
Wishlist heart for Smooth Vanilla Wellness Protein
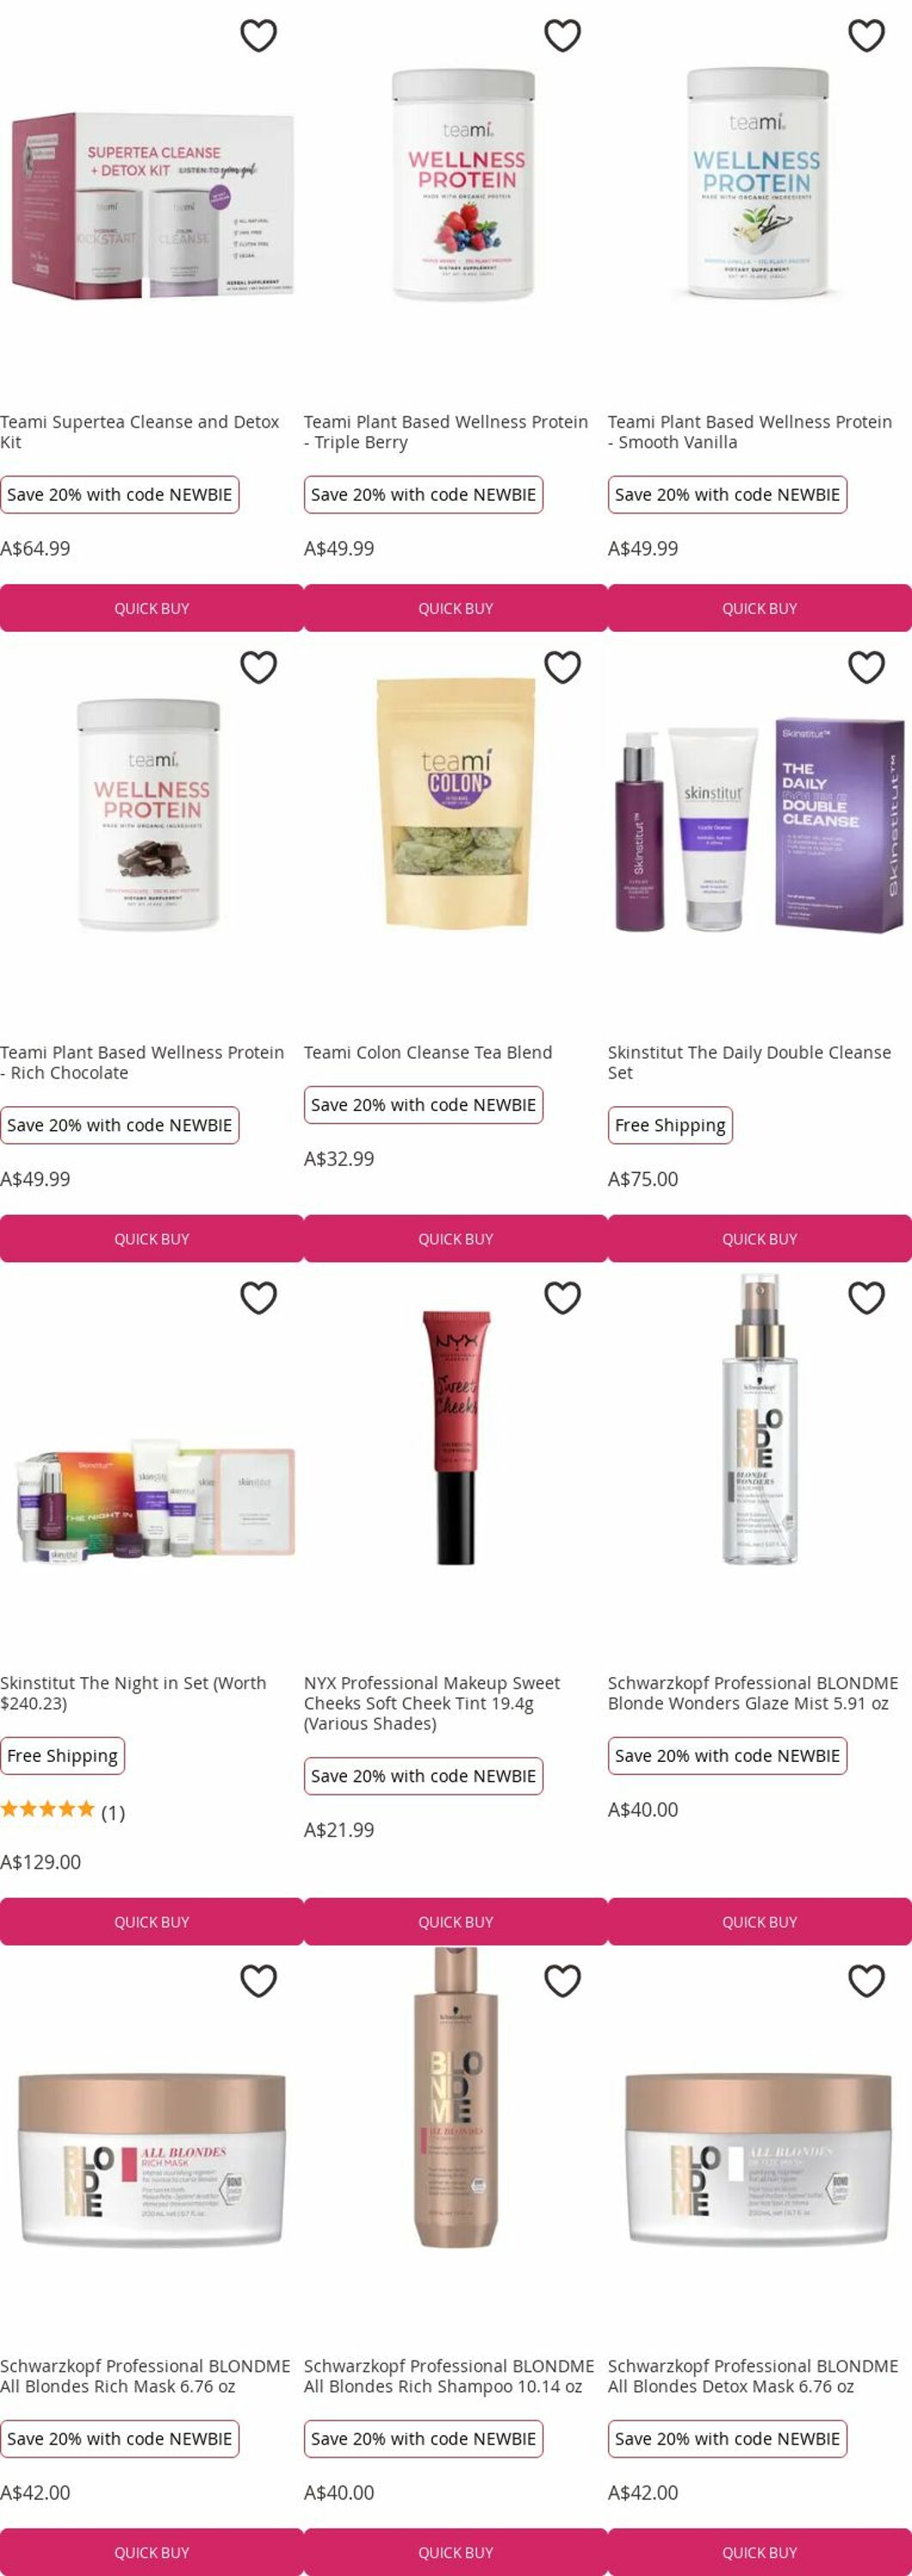pos(866,36)
